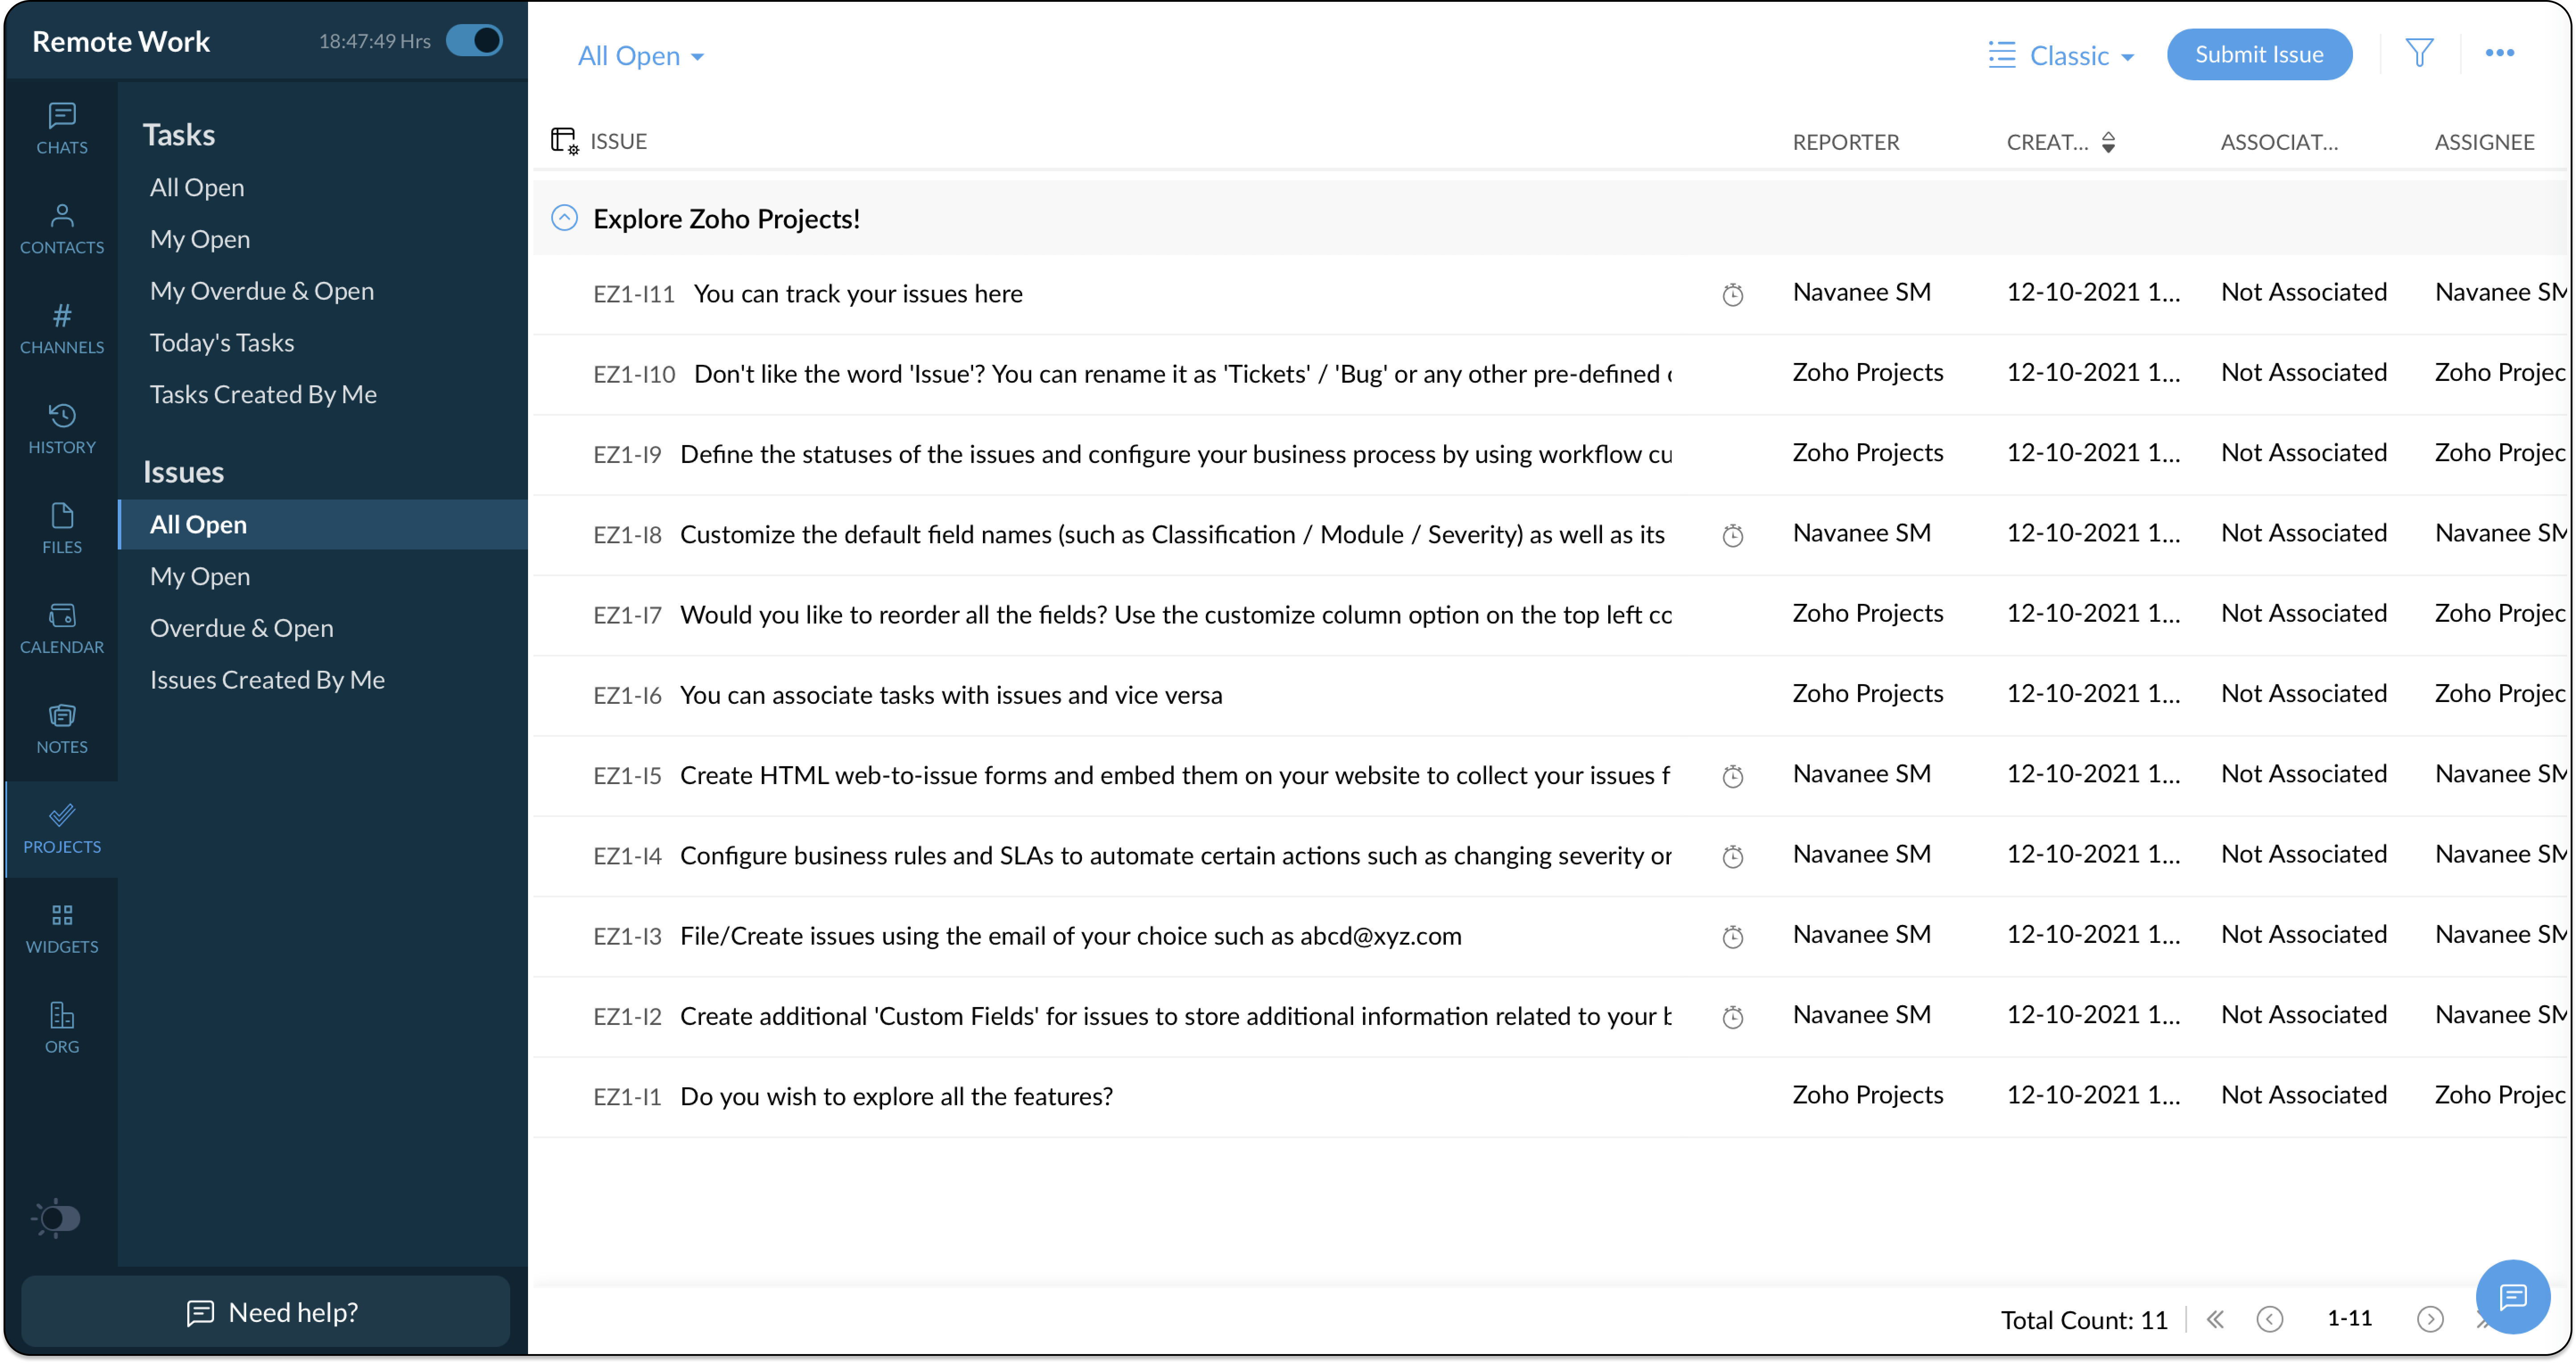The image size is (2576, 1363).
Task: Open issue 'Do you wish to explore all the features?'
Action: (x=896, y=1097)
